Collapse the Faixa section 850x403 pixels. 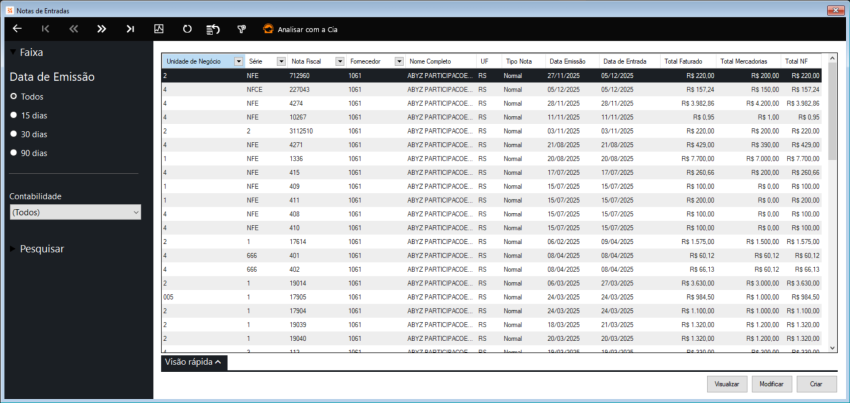tap(13, 53)
